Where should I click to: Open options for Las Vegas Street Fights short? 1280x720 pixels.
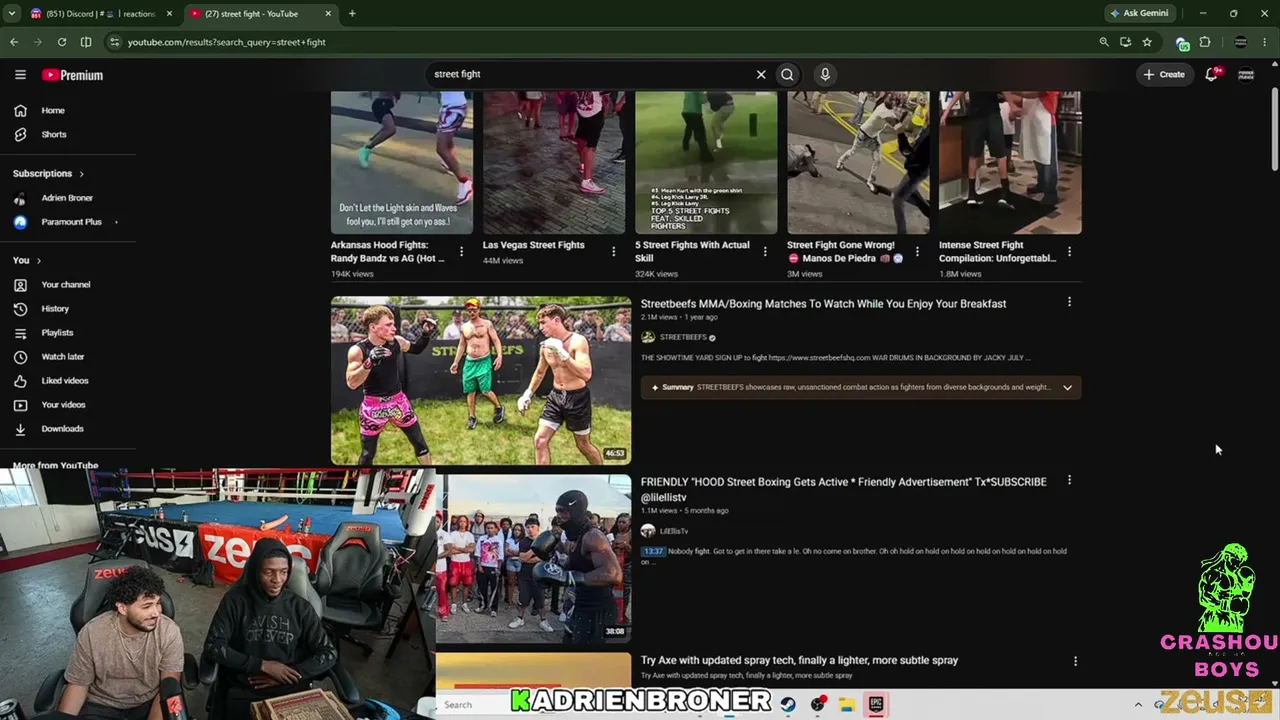613,252
